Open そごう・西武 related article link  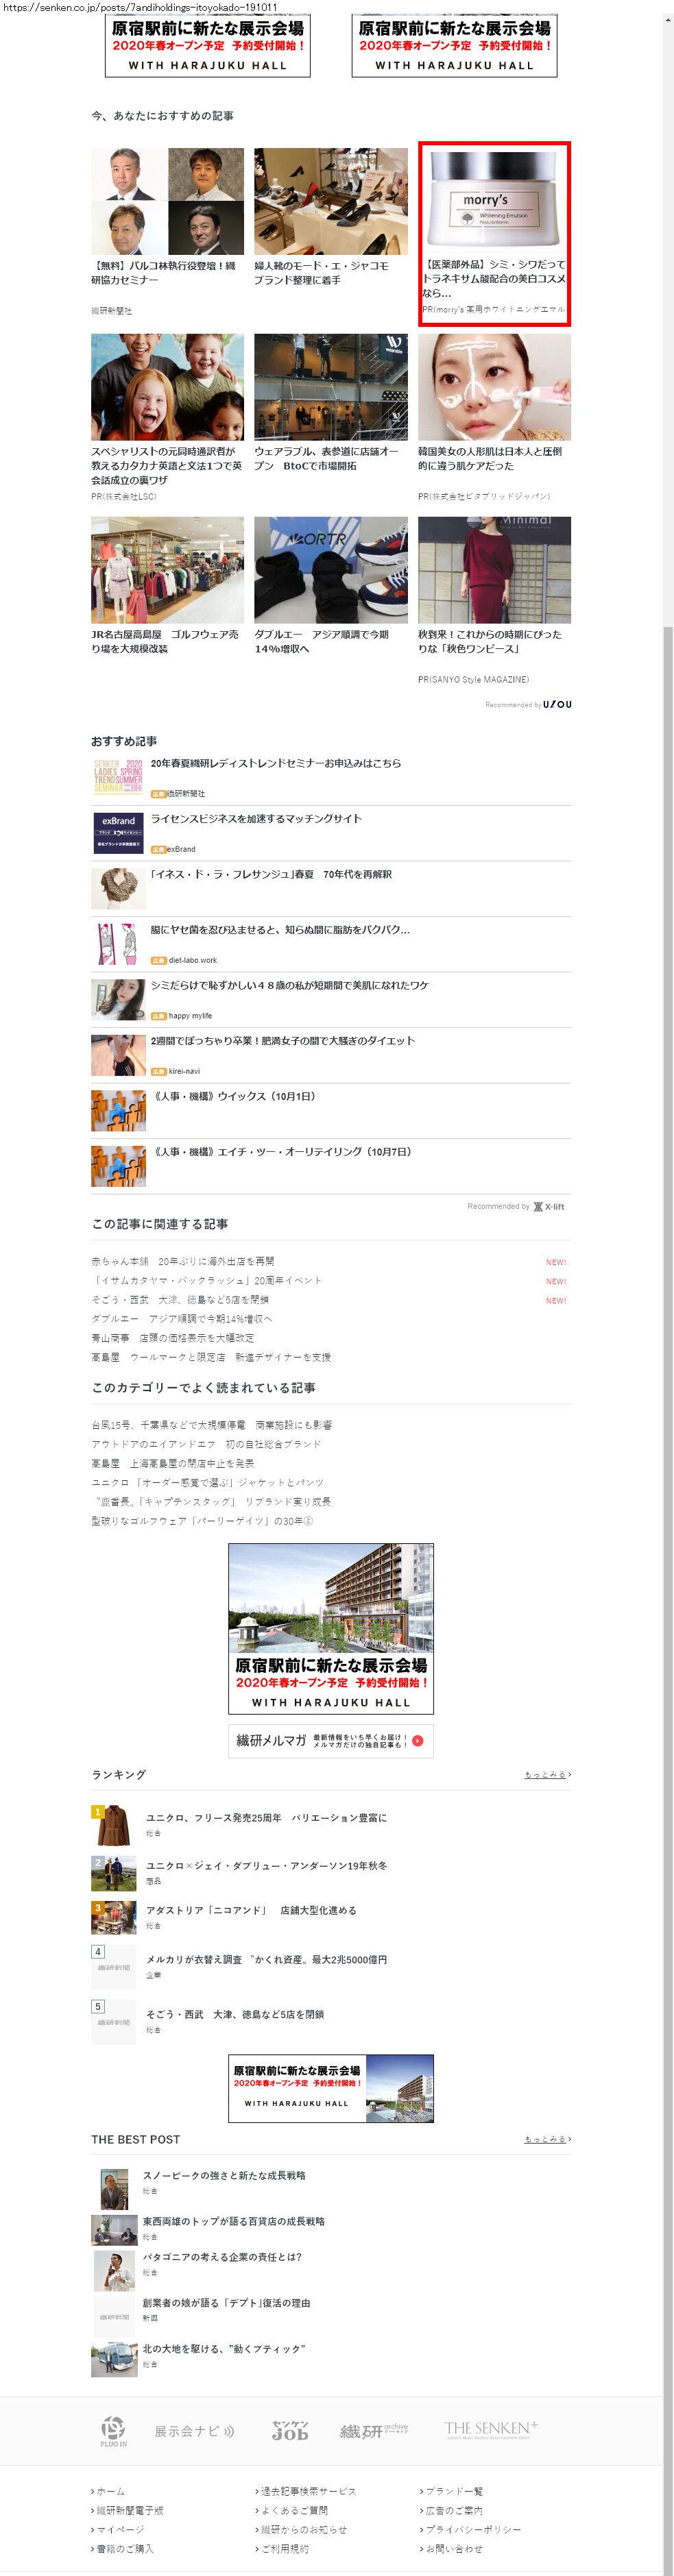pos(180,1300)
